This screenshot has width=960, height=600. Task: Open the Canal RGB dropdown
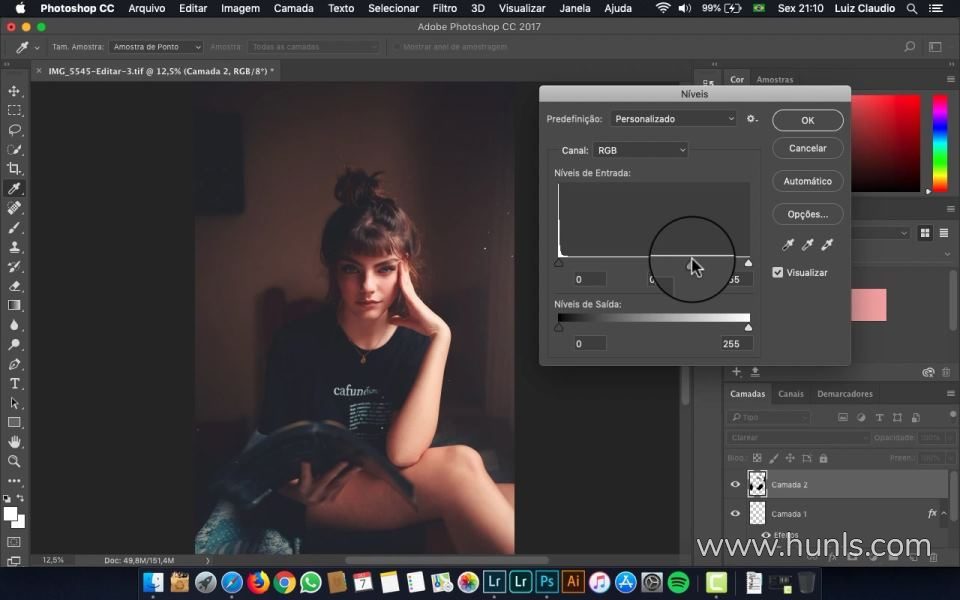pyautogui.click(x=640, y=150)
